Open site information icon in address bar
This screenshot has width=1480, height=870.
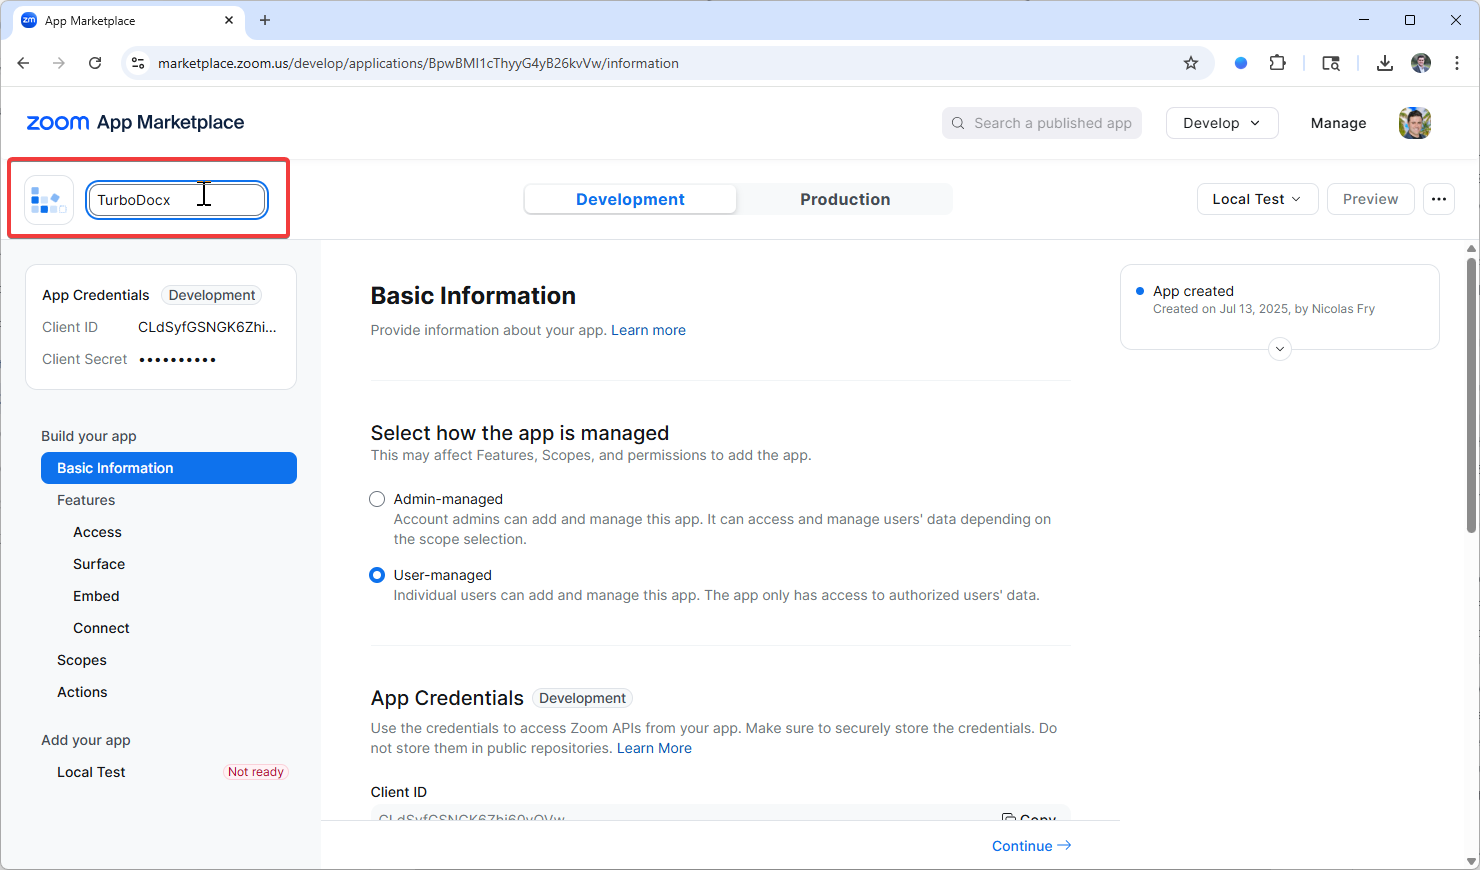(138, 63)
